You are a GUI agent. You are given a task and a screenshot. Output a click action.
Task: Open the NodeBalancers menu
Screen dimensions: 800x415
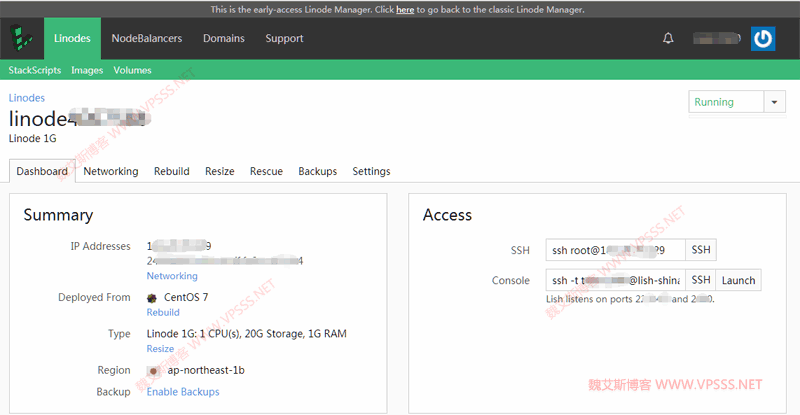(x=147, y=39)
